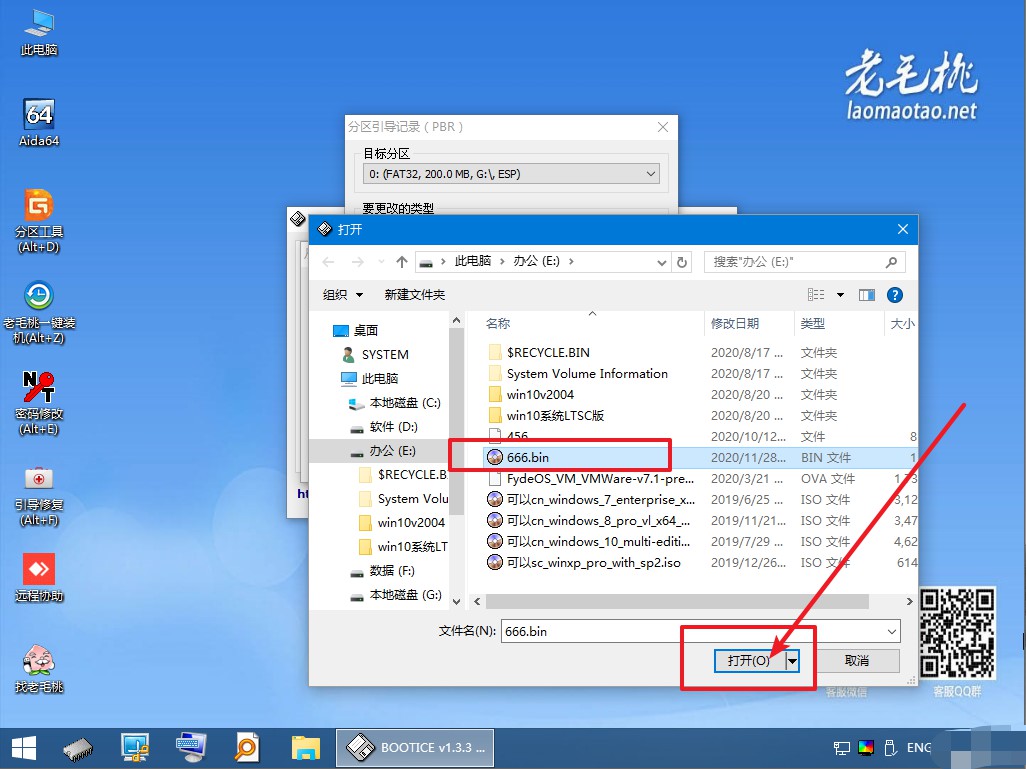Select win10系统LTSC版 folder in file list

(555, 416)
